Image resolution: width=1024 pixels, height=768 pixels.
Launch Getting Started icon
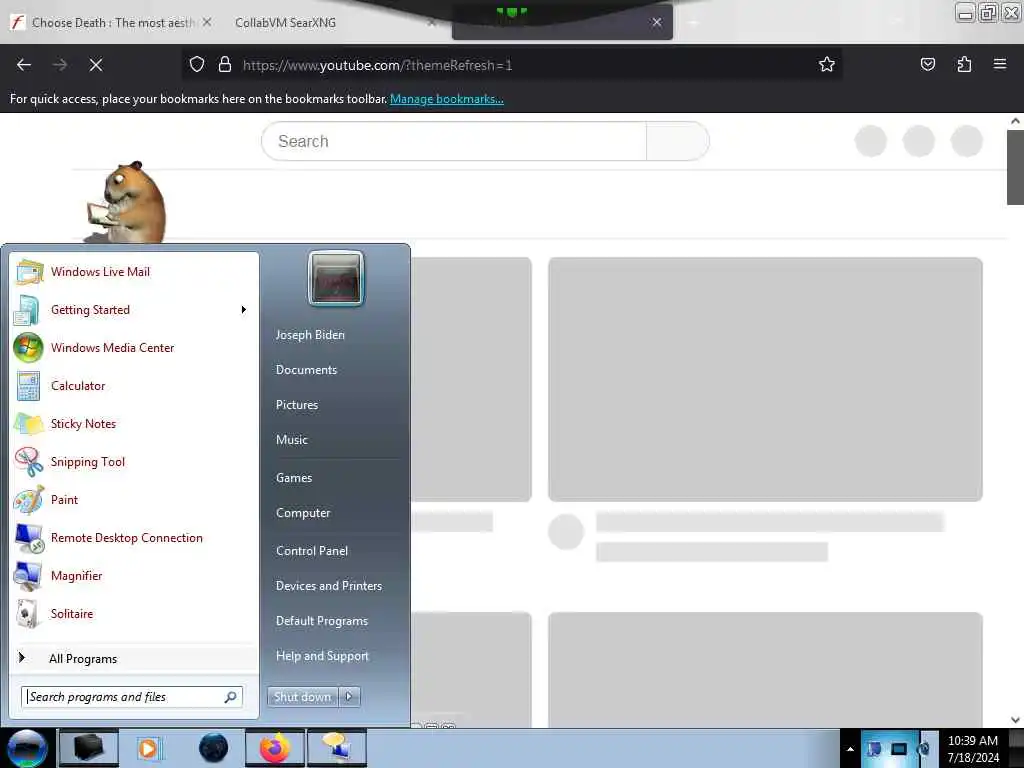[x=29, y=310]
